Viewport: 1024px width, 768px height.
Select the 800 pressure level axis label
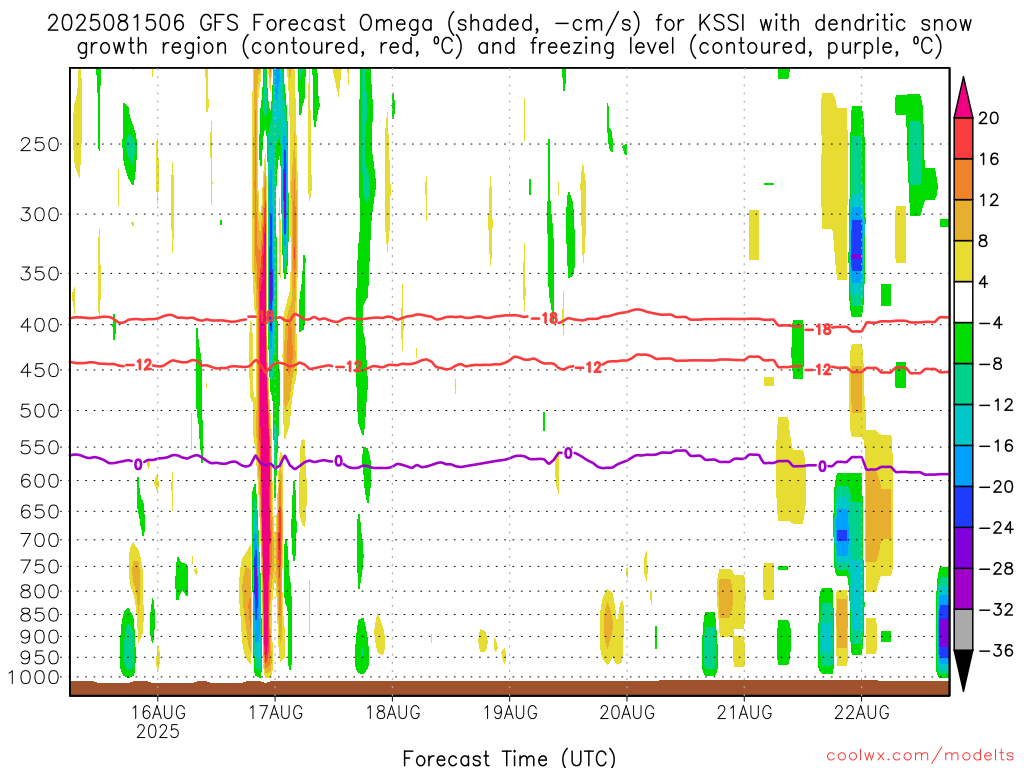click(x=40, y=592)
